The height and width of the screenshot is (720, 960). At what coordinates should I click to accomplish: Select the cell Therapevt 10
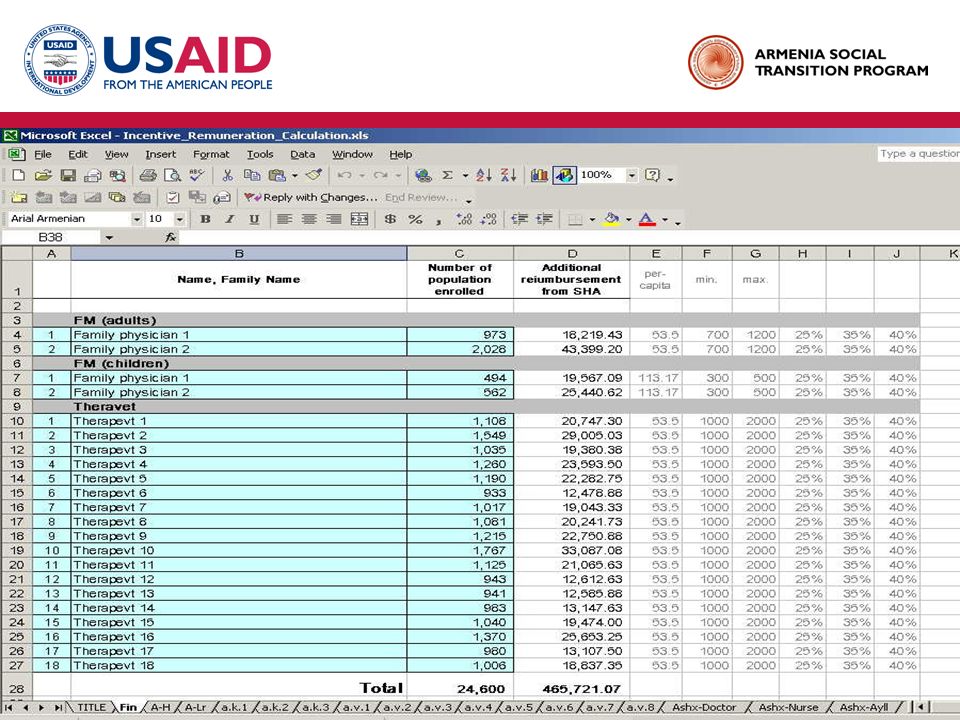point(239,550)
